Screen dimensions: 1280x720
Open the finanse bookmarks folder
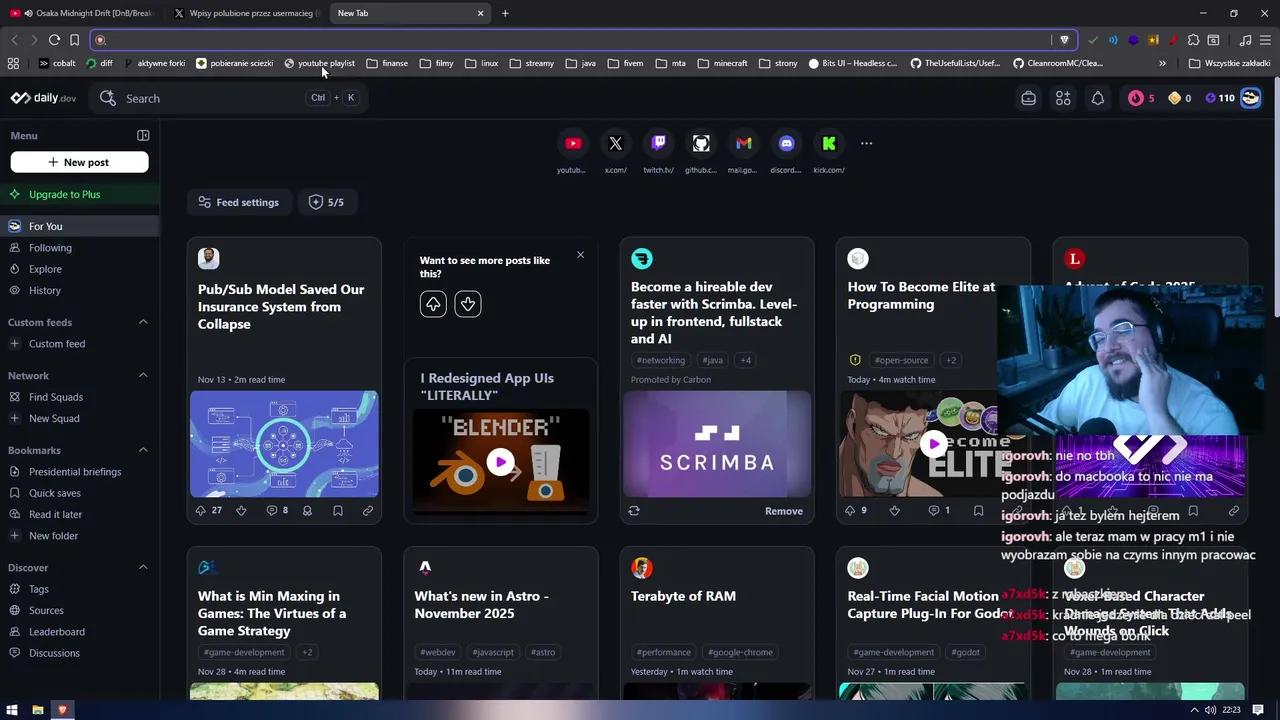tap(387, 63)
